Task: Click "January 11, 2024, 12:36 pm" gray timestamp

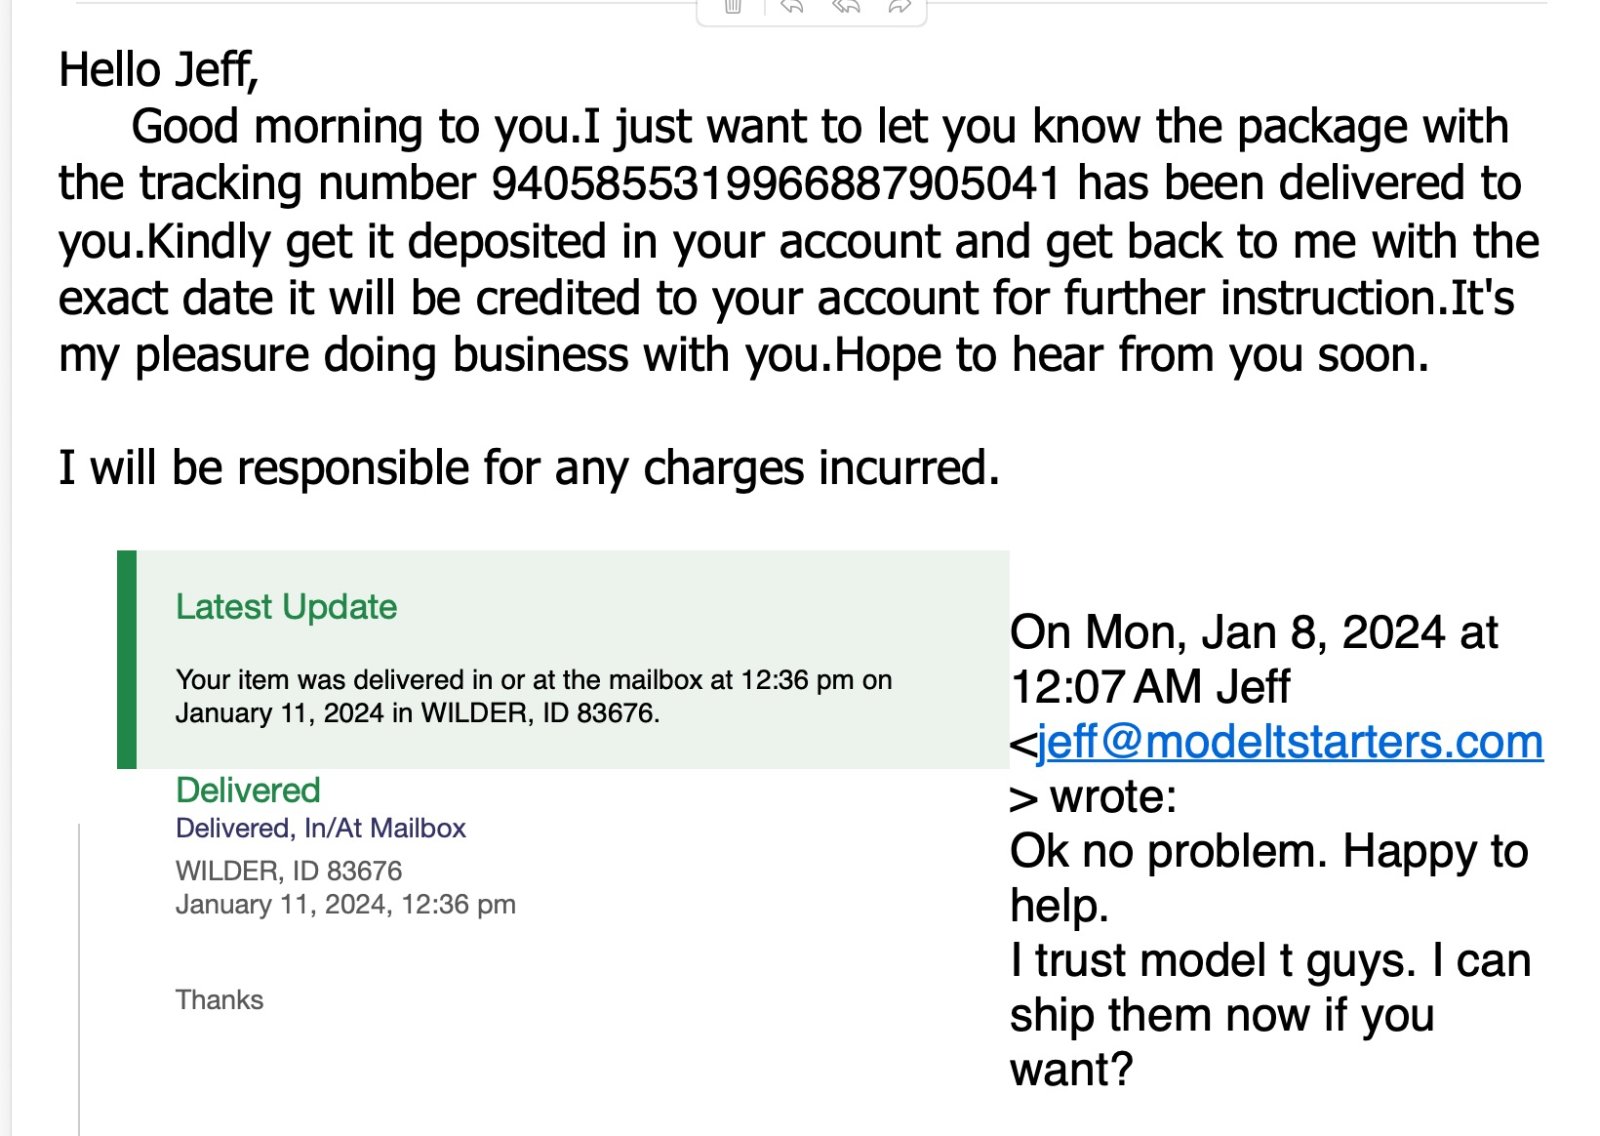Action: [x=345, y=905]
